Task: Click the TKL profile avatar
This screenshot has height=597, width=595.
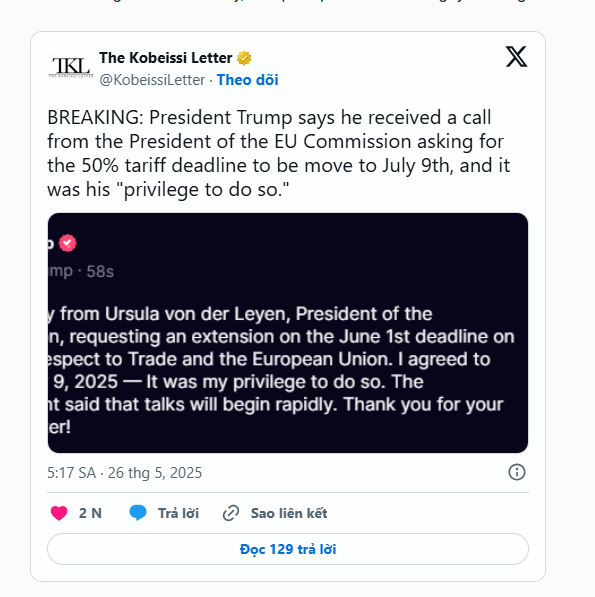Action: 71,68
